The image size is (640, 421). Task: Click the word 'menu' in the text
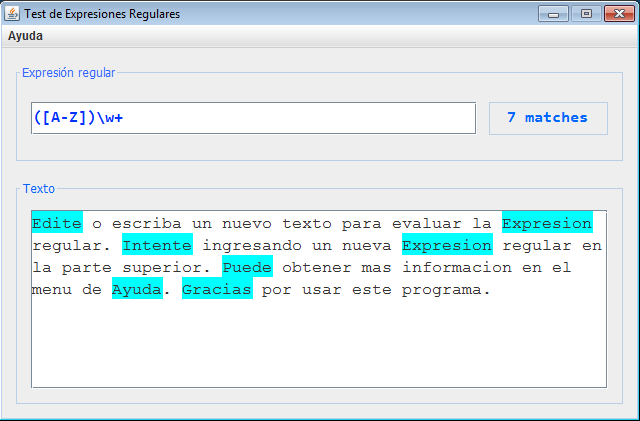(52, 290)
